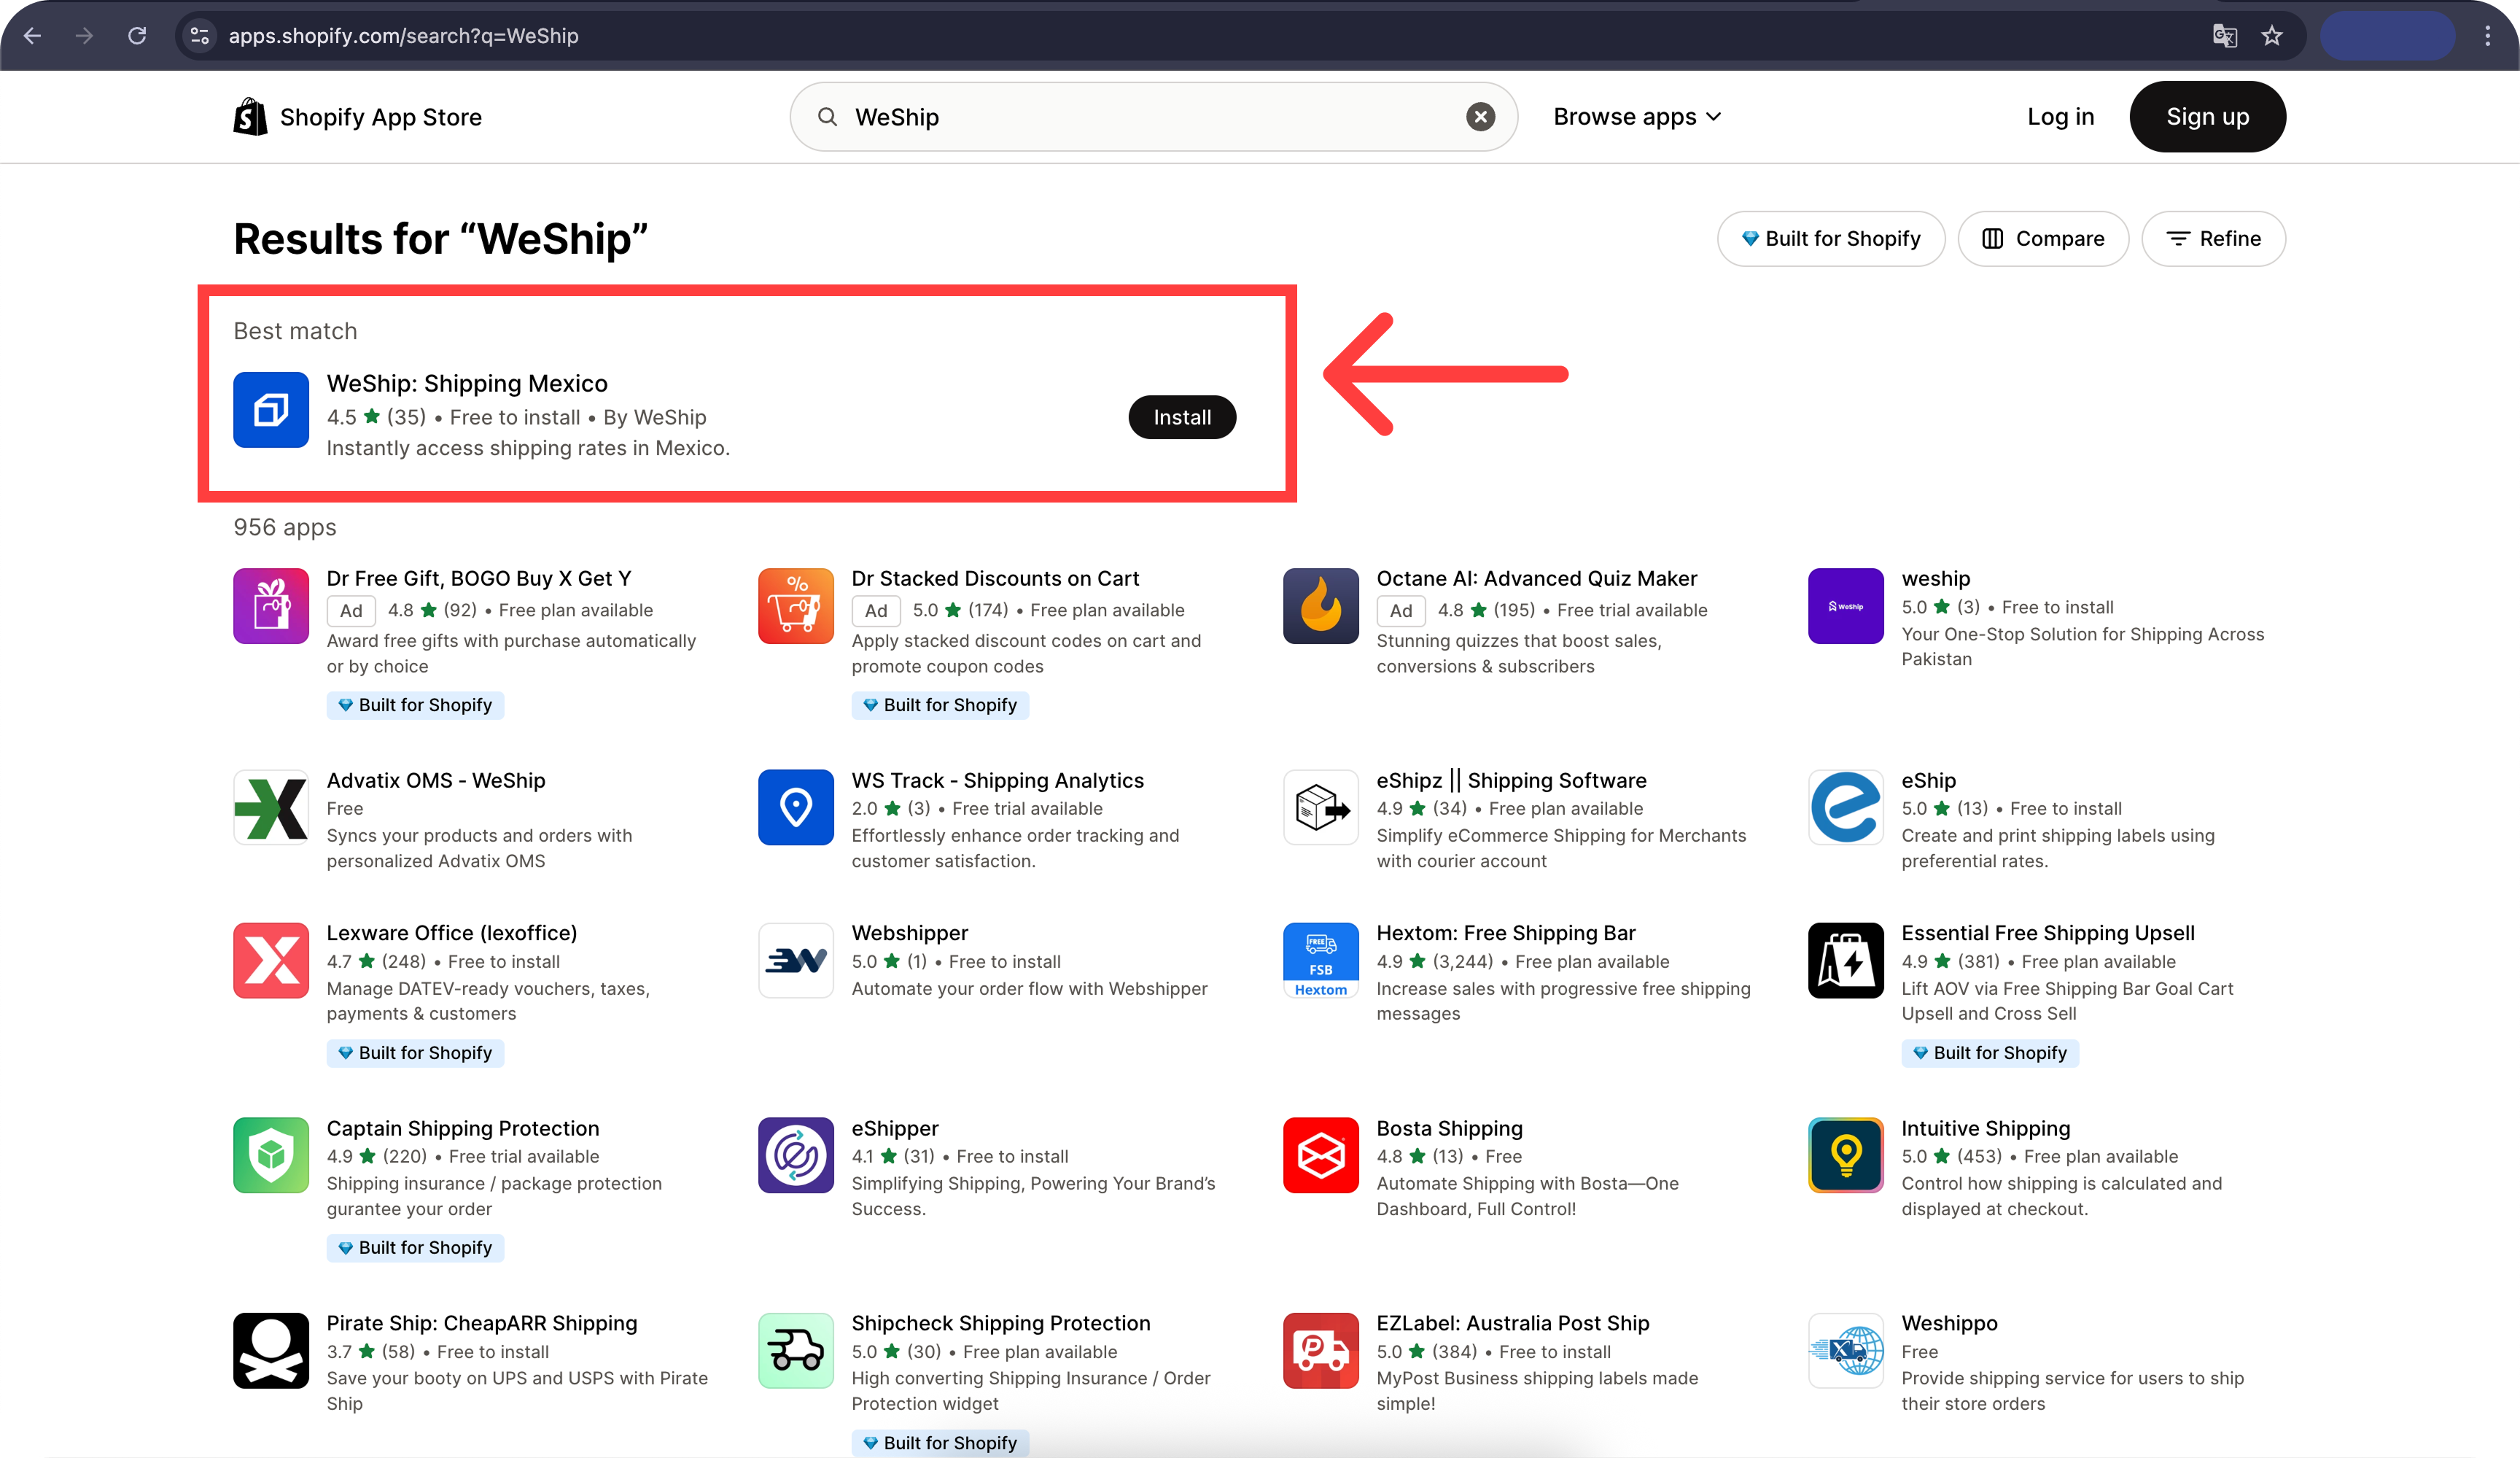Open the browser three-dot menu
This screenshot has height=1458, width=2520.
(2487, 36)
